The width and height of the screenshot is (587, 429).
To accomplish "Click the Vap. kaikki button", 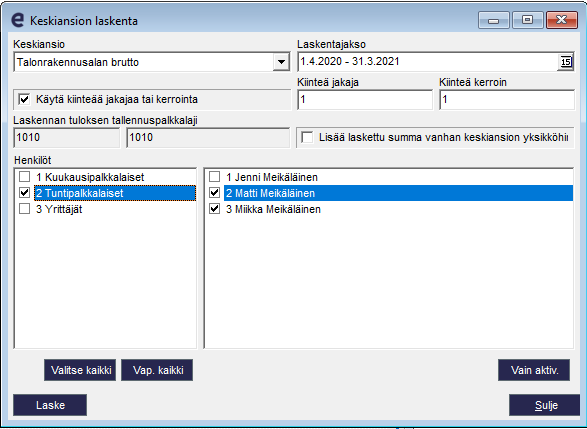I will [157, 370].
